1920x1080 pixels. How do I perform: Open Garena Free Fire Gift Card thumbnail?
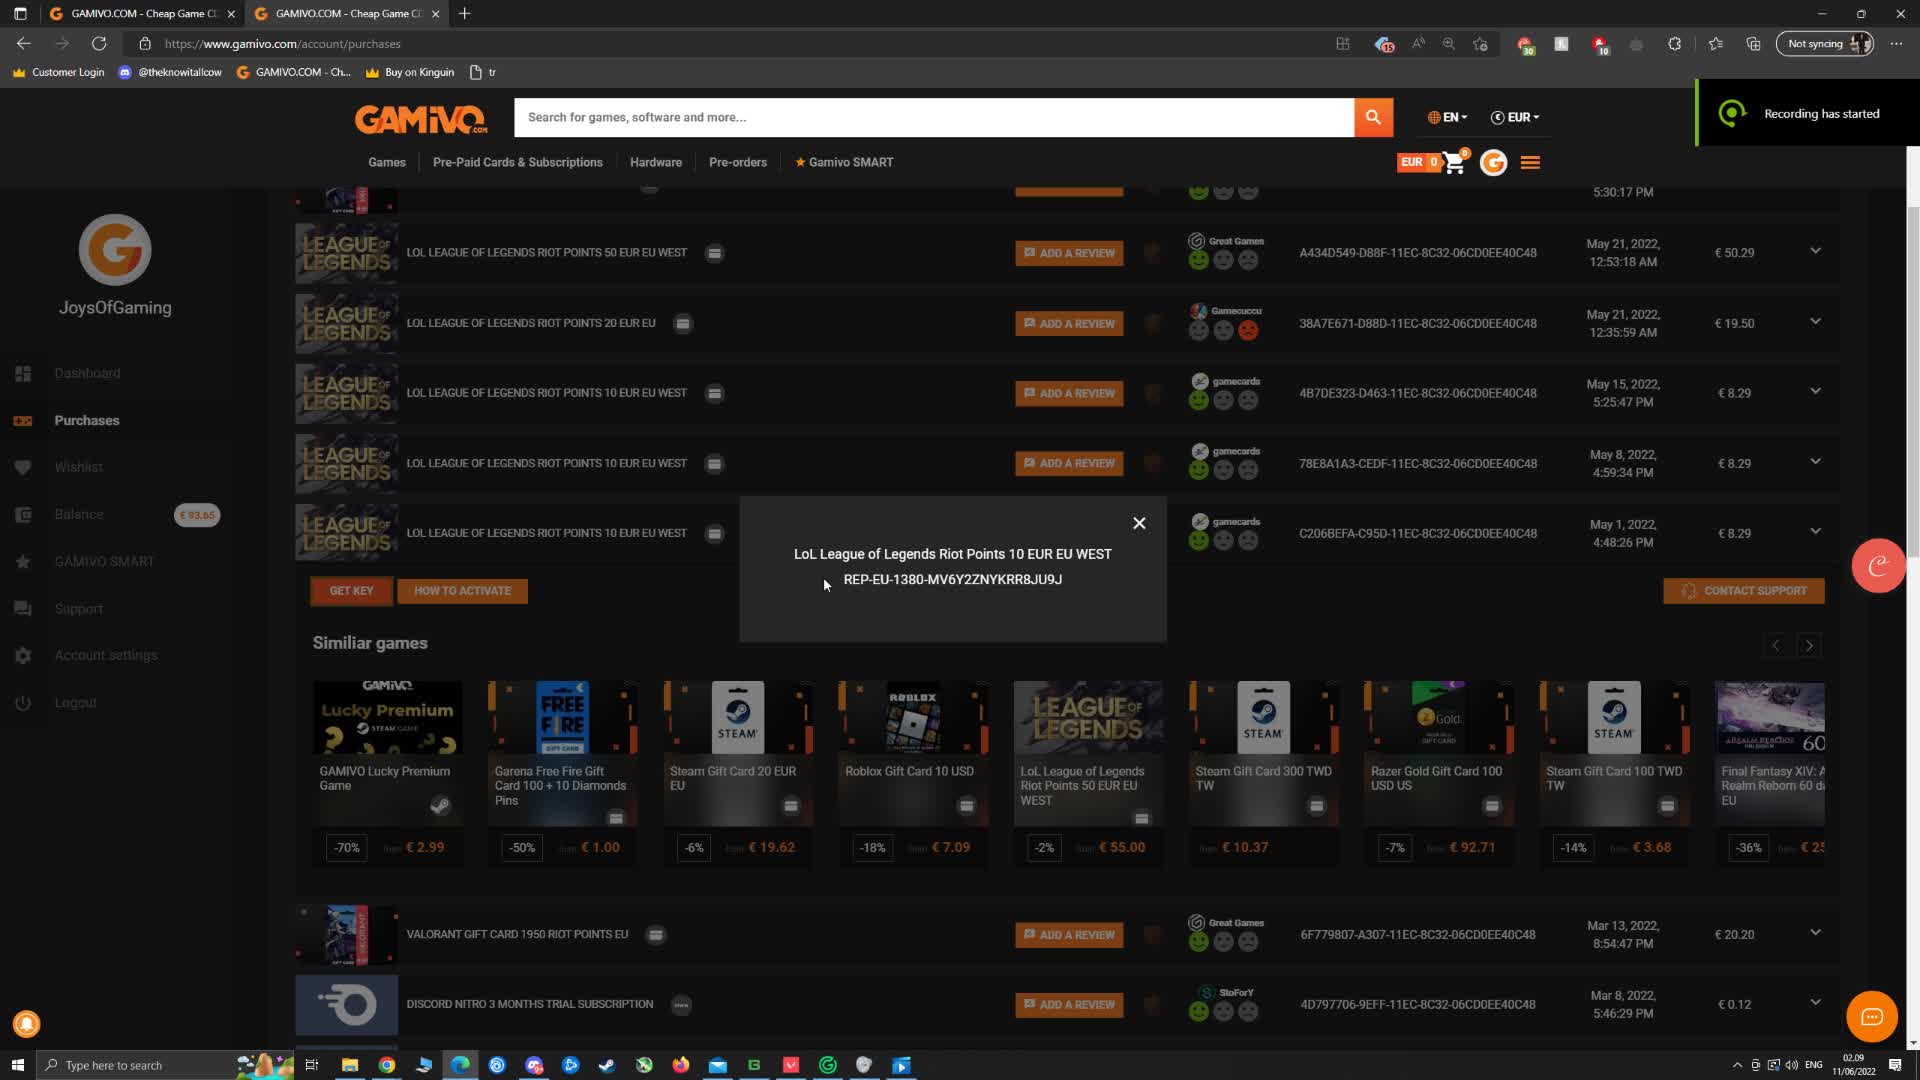[x=562, y=718]
